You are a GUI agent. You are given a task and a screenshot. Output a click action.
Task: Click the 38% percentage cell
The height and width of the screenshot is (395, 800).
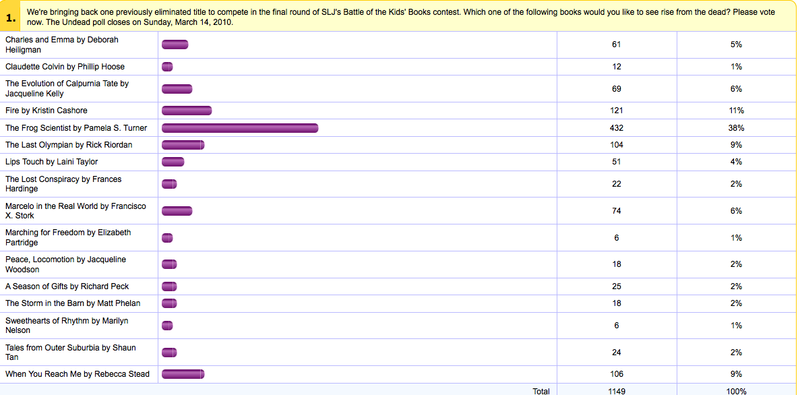[x=736, y=128]
